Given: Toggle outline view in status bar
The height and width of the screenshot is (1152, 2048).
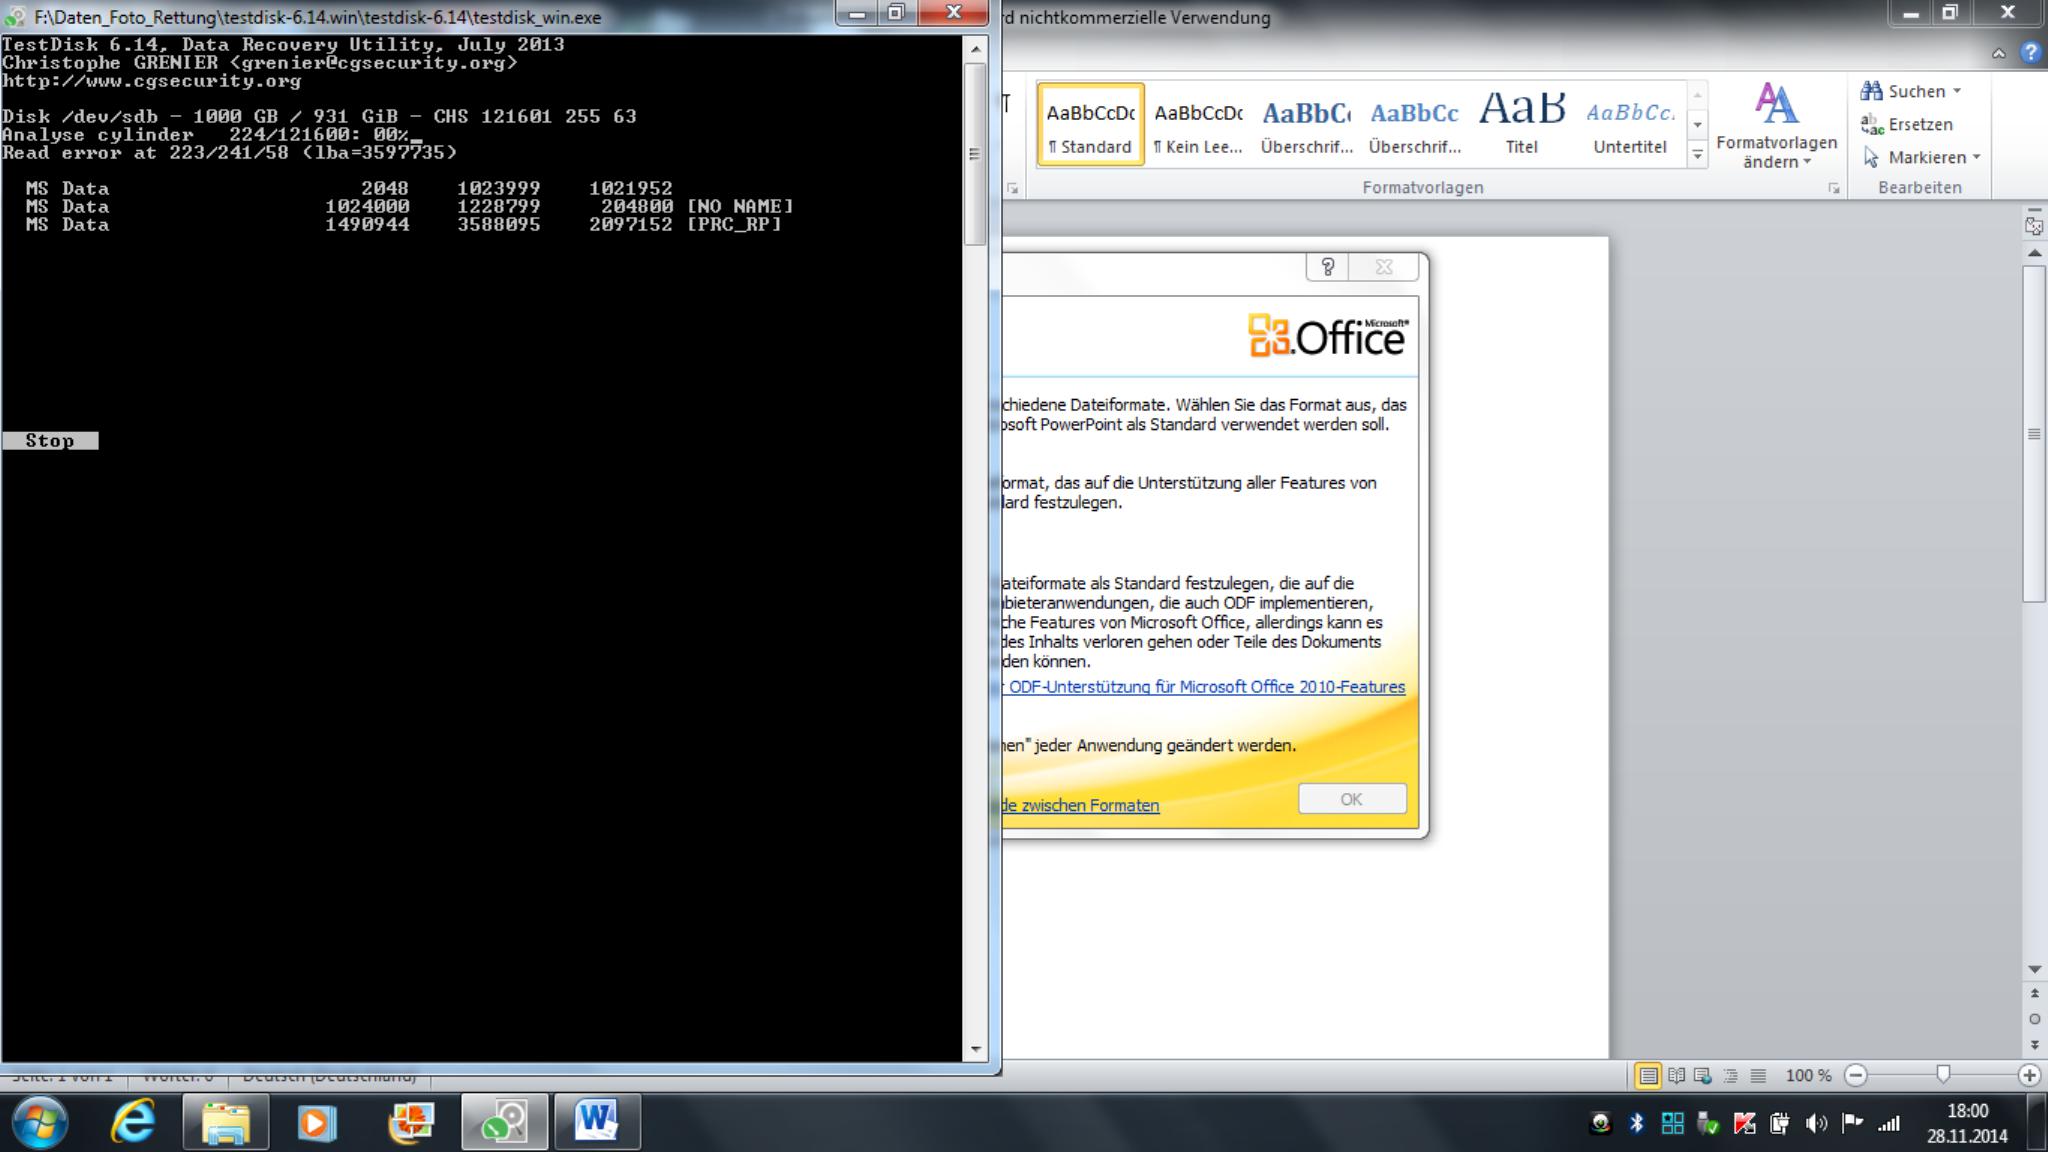Looking at the screenshot, I should tap(1731, 1076).
